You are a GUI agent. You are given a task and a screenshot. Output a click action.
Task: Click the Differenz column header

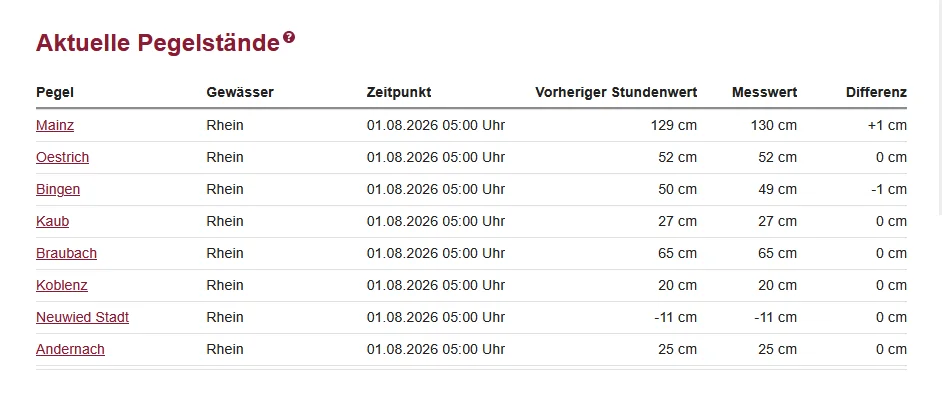point(877,93)
